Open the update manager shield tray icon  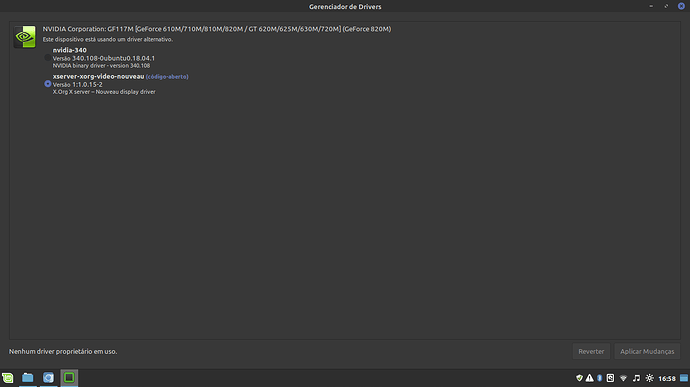(579, 378)
